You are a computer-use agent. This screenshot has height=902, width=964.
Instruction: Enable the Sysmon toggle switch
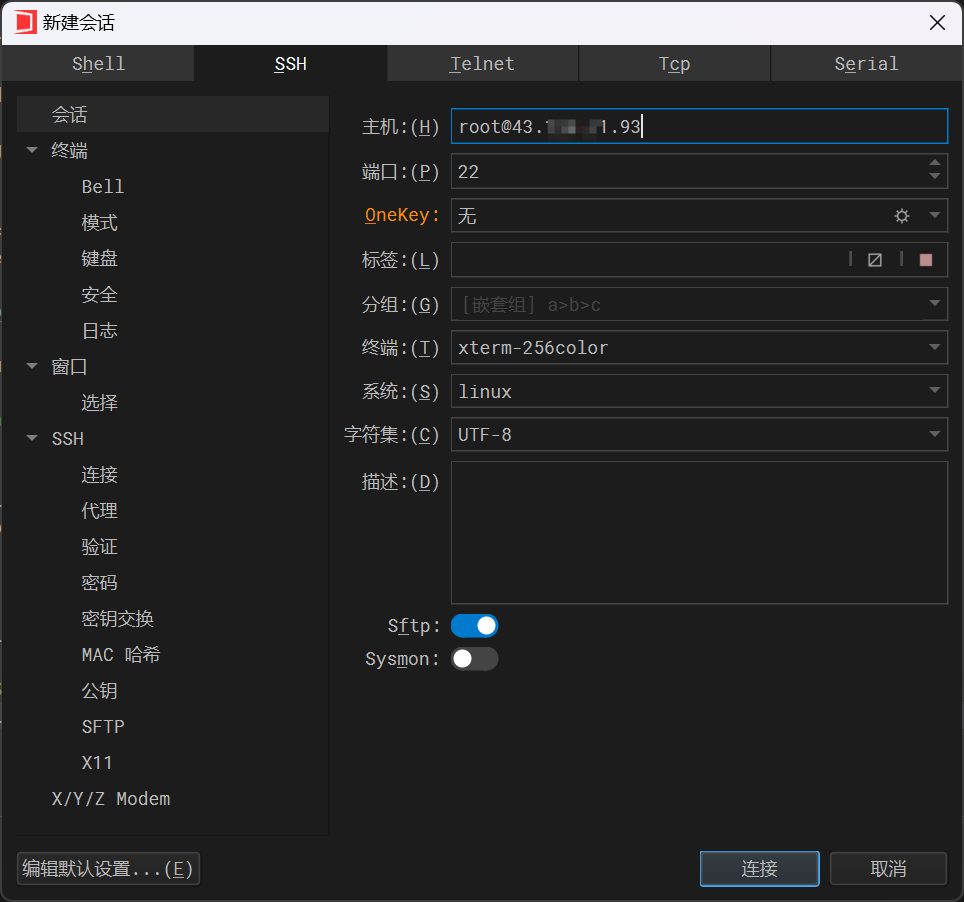coord(474,659)
